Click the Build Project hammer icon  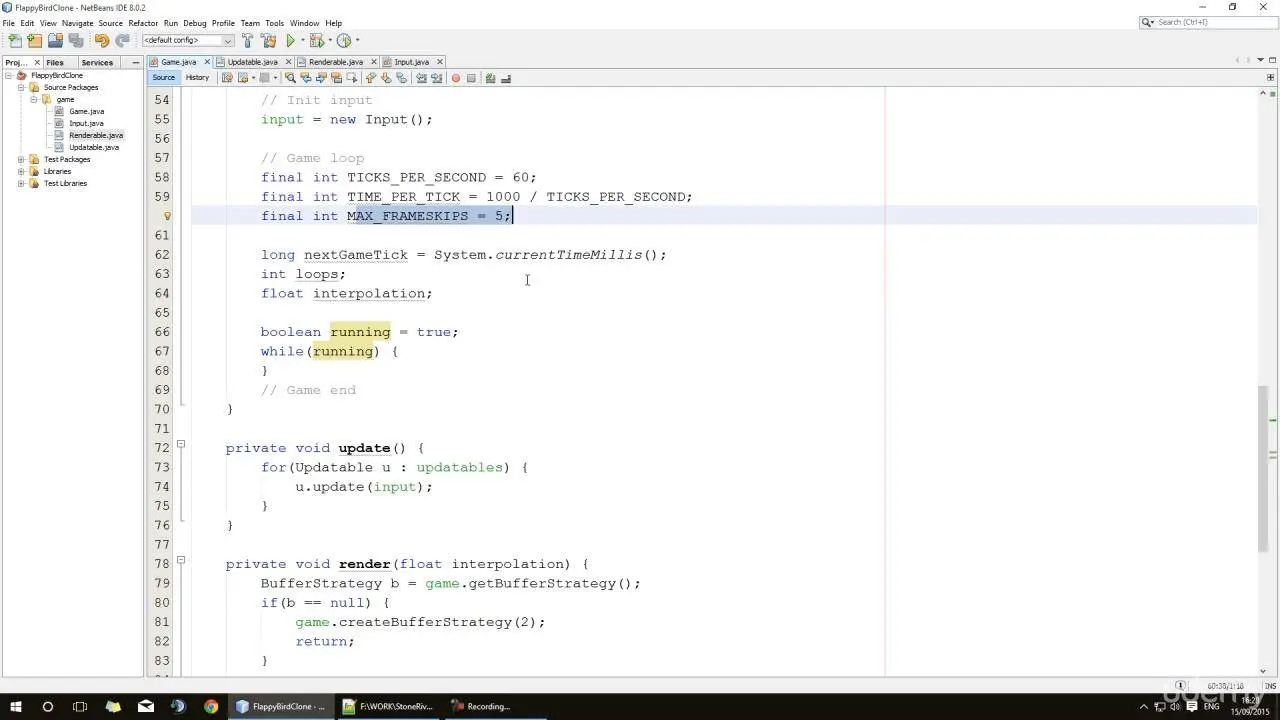[x=247, y=41]
